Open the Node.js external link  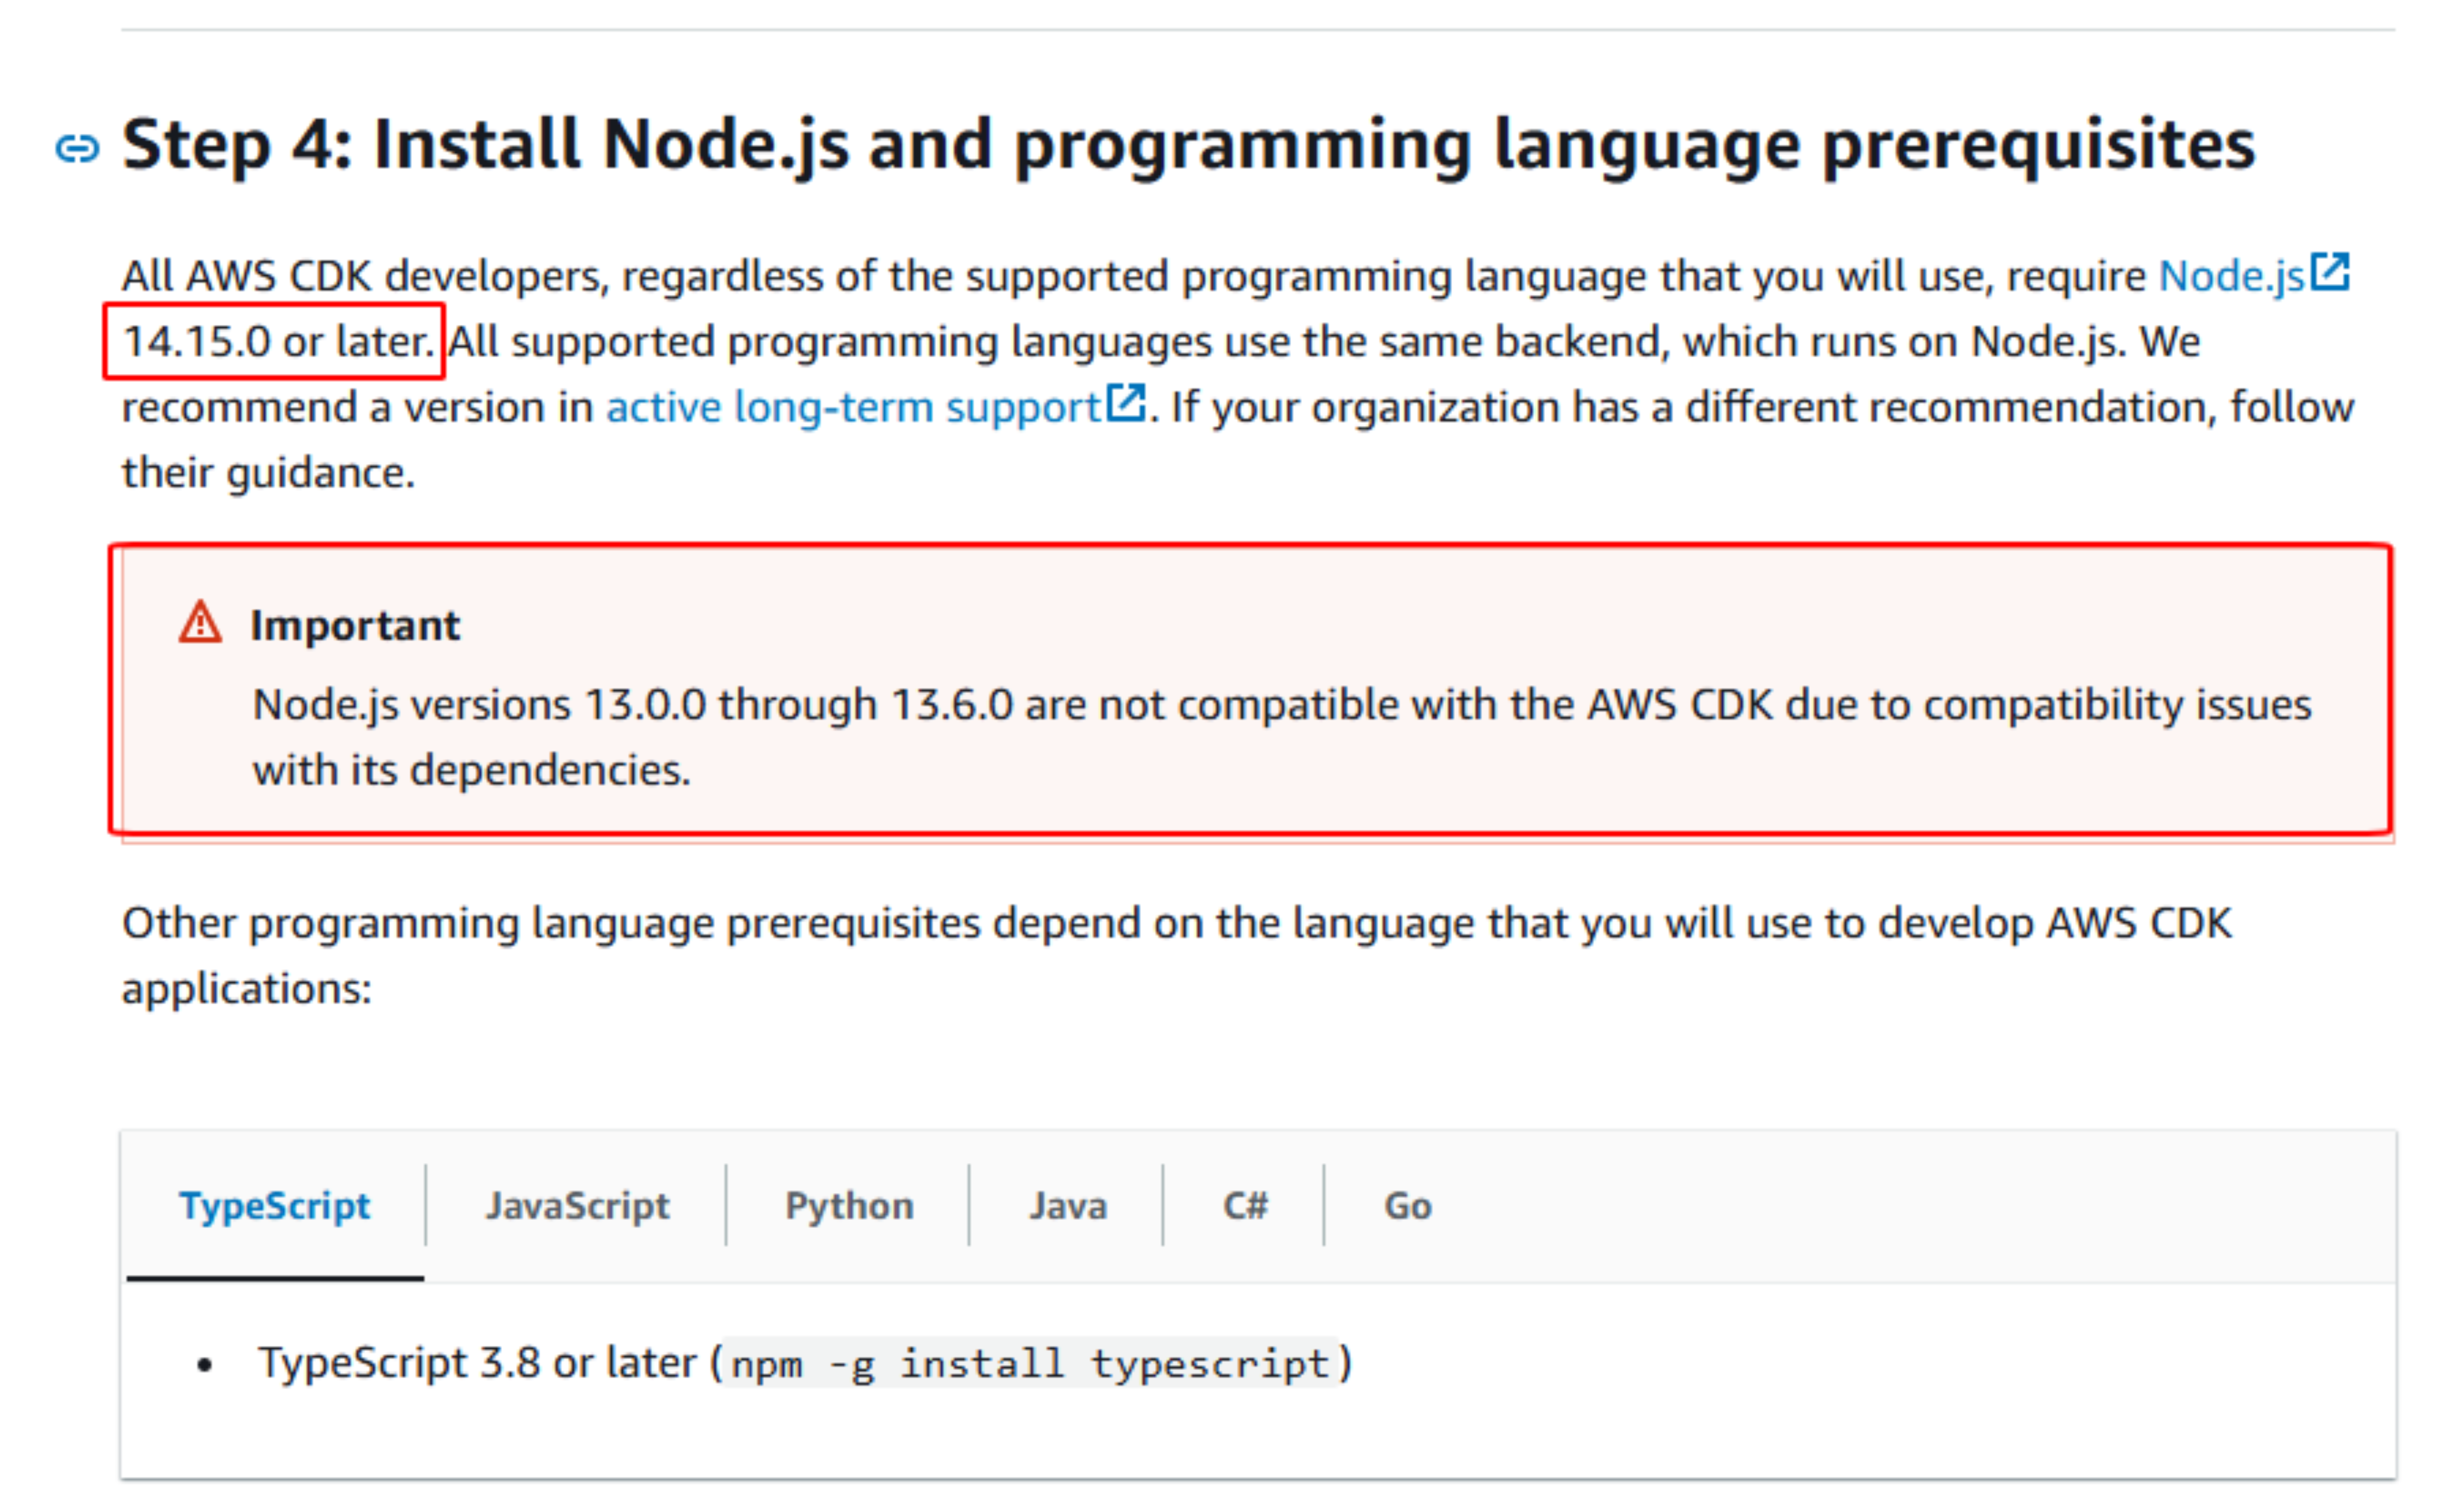coord(2230,276)
